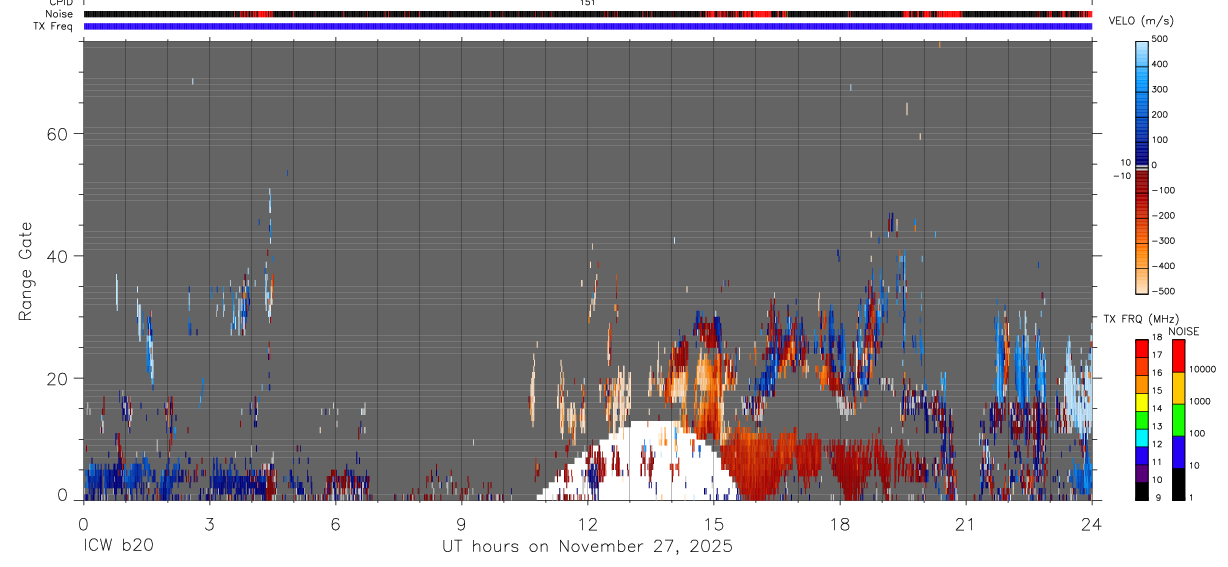Click the black-and-red Noise strip at top

(x=587, y=14)
